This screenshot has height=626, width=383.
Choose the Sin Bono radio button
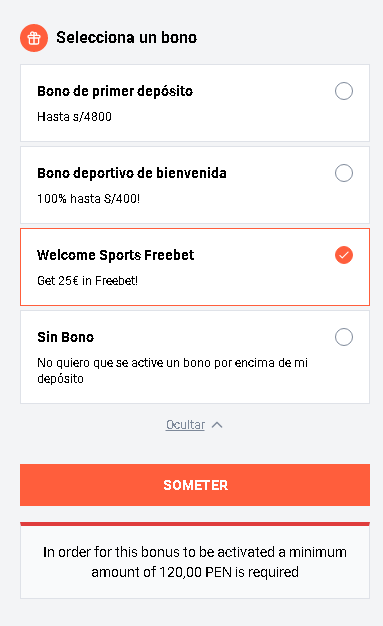pos(344,337)
